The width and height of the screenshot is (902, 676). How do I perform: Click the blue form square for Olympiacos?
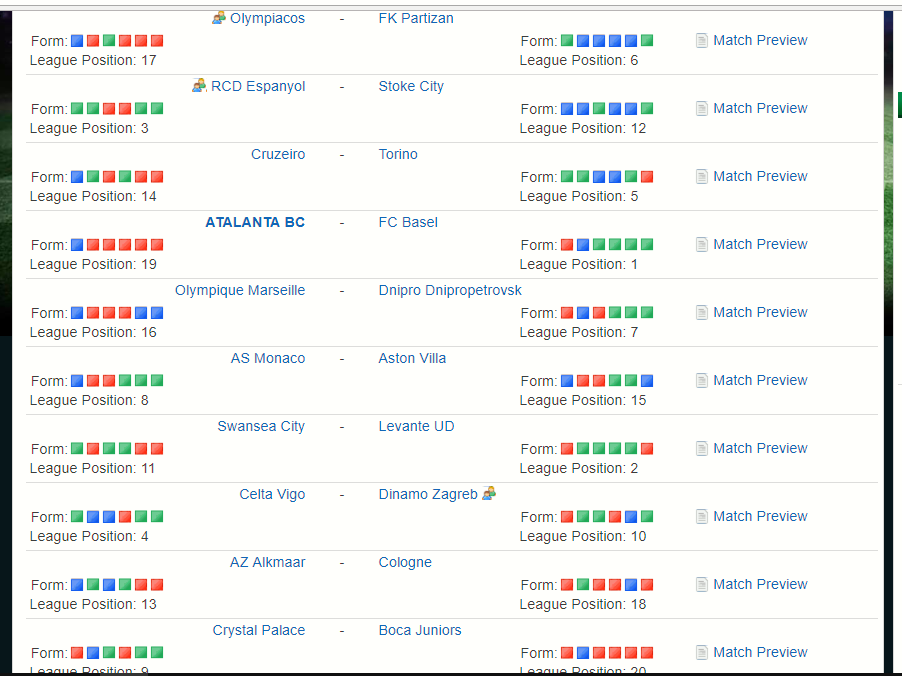[x=77, y=41]
